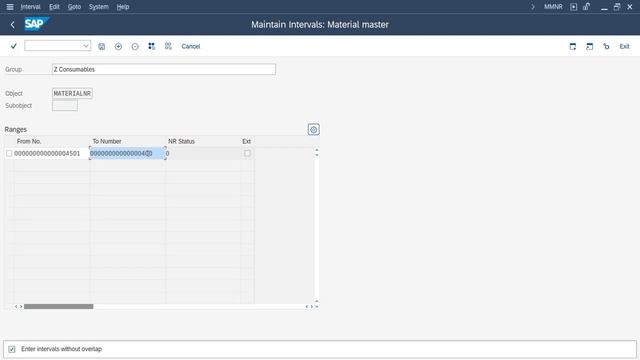Image resolution: width=640 pixels, height=360 pixels.
Task: Click the SAP logo
Action: [x=36, y=24]
